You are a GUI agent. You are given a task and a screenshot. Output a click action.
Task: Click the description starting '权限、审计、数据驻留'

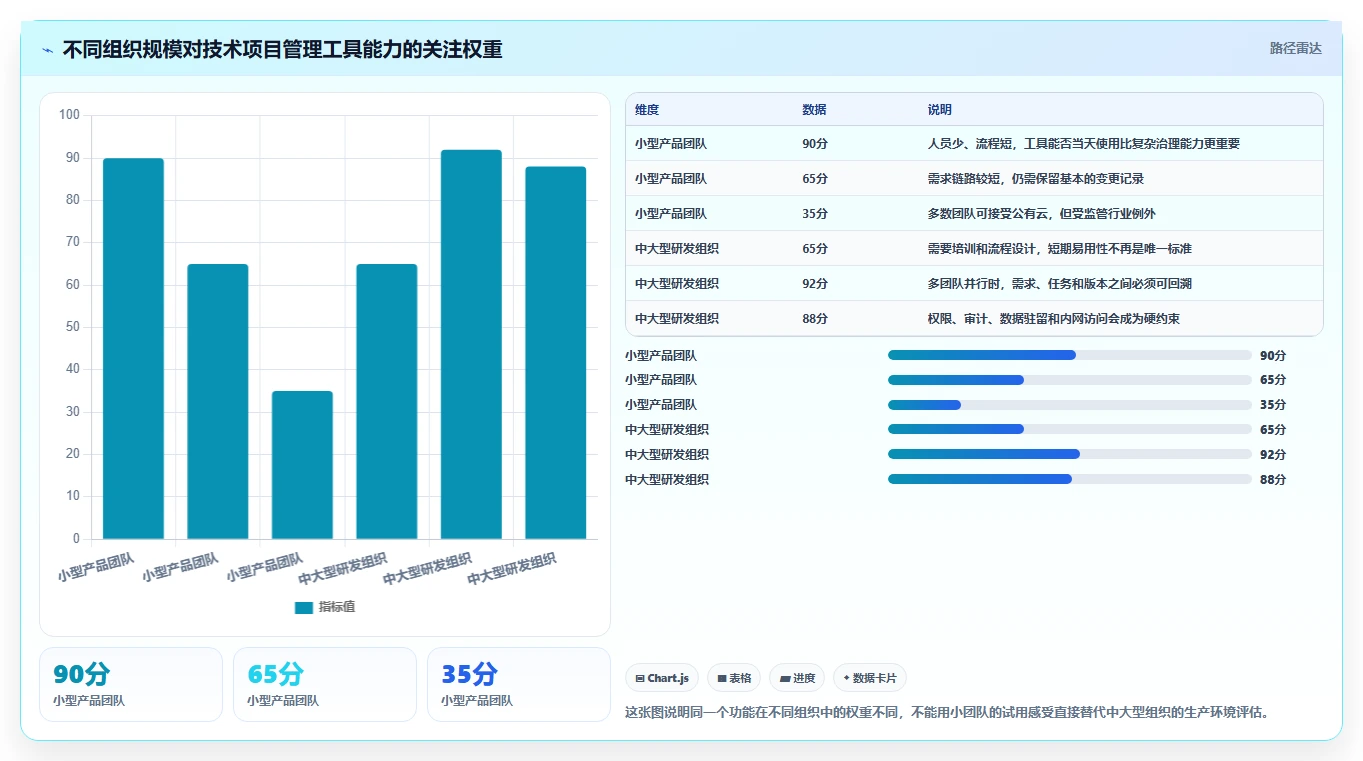[x=1054, y=319]
